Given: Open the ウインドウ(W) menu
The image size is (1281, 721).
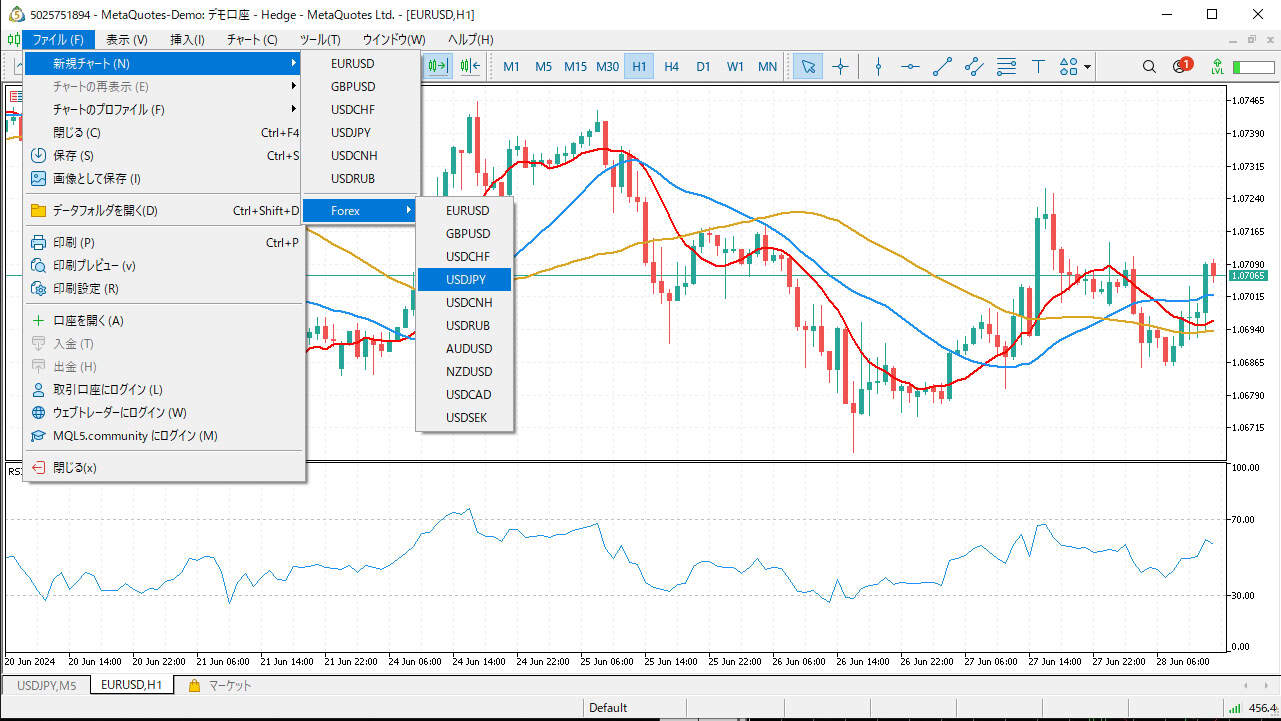Looking at the screenshot, I should (393, 39).
